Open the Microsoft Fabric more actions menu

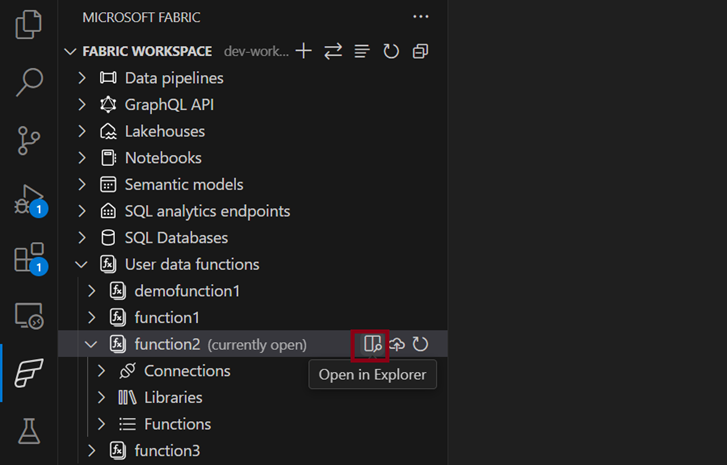point(420,17)
